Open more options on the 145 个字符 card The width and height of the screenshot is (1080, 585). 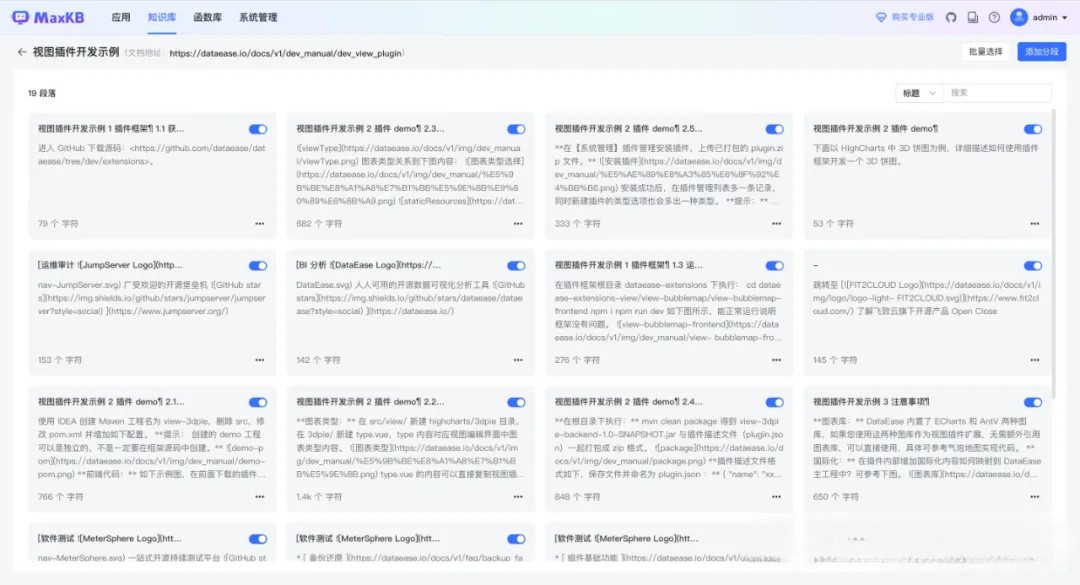click(x=1033, y=360)
